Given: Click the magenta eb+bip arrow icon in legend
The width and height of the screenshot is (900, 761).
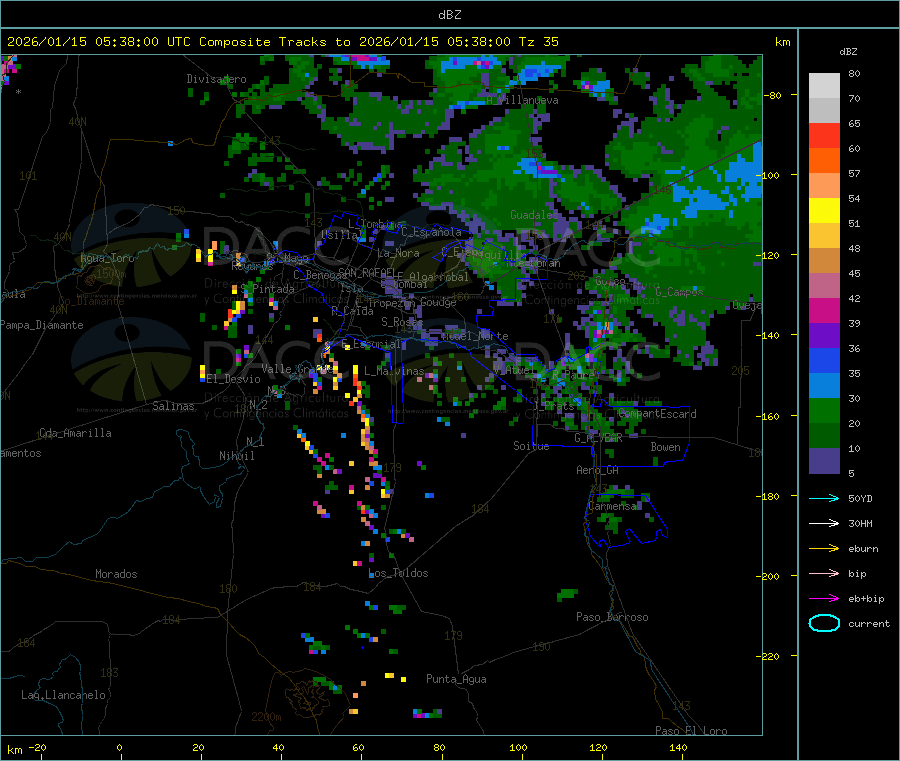Looking at the screenshot, I should 824,598.
